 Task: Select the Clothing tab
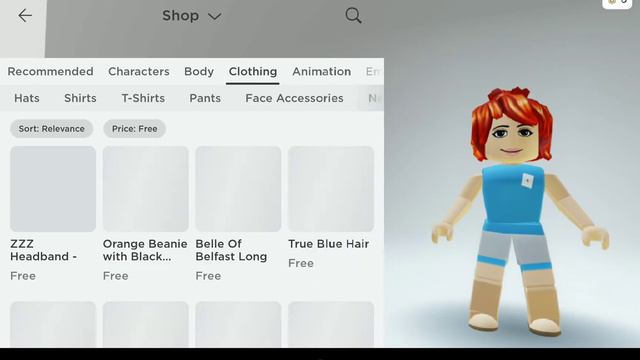(253, 71)
